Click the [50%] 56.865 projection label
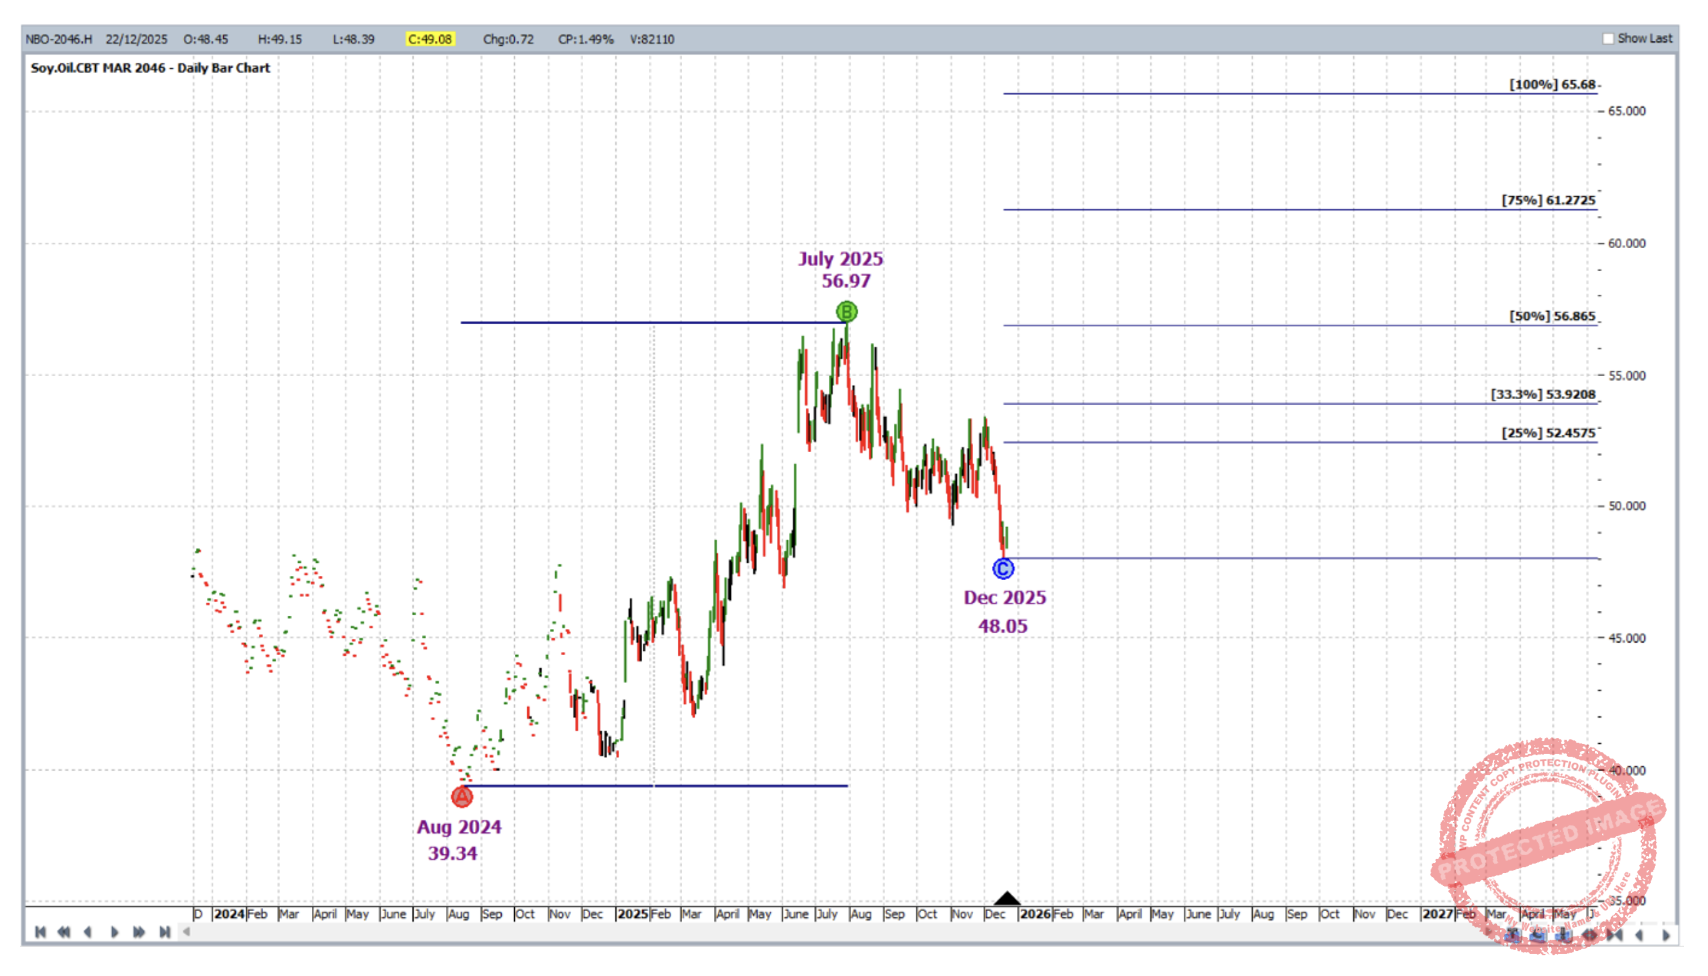Screen dimensions: 1708x976 (x=1552, y=316)
